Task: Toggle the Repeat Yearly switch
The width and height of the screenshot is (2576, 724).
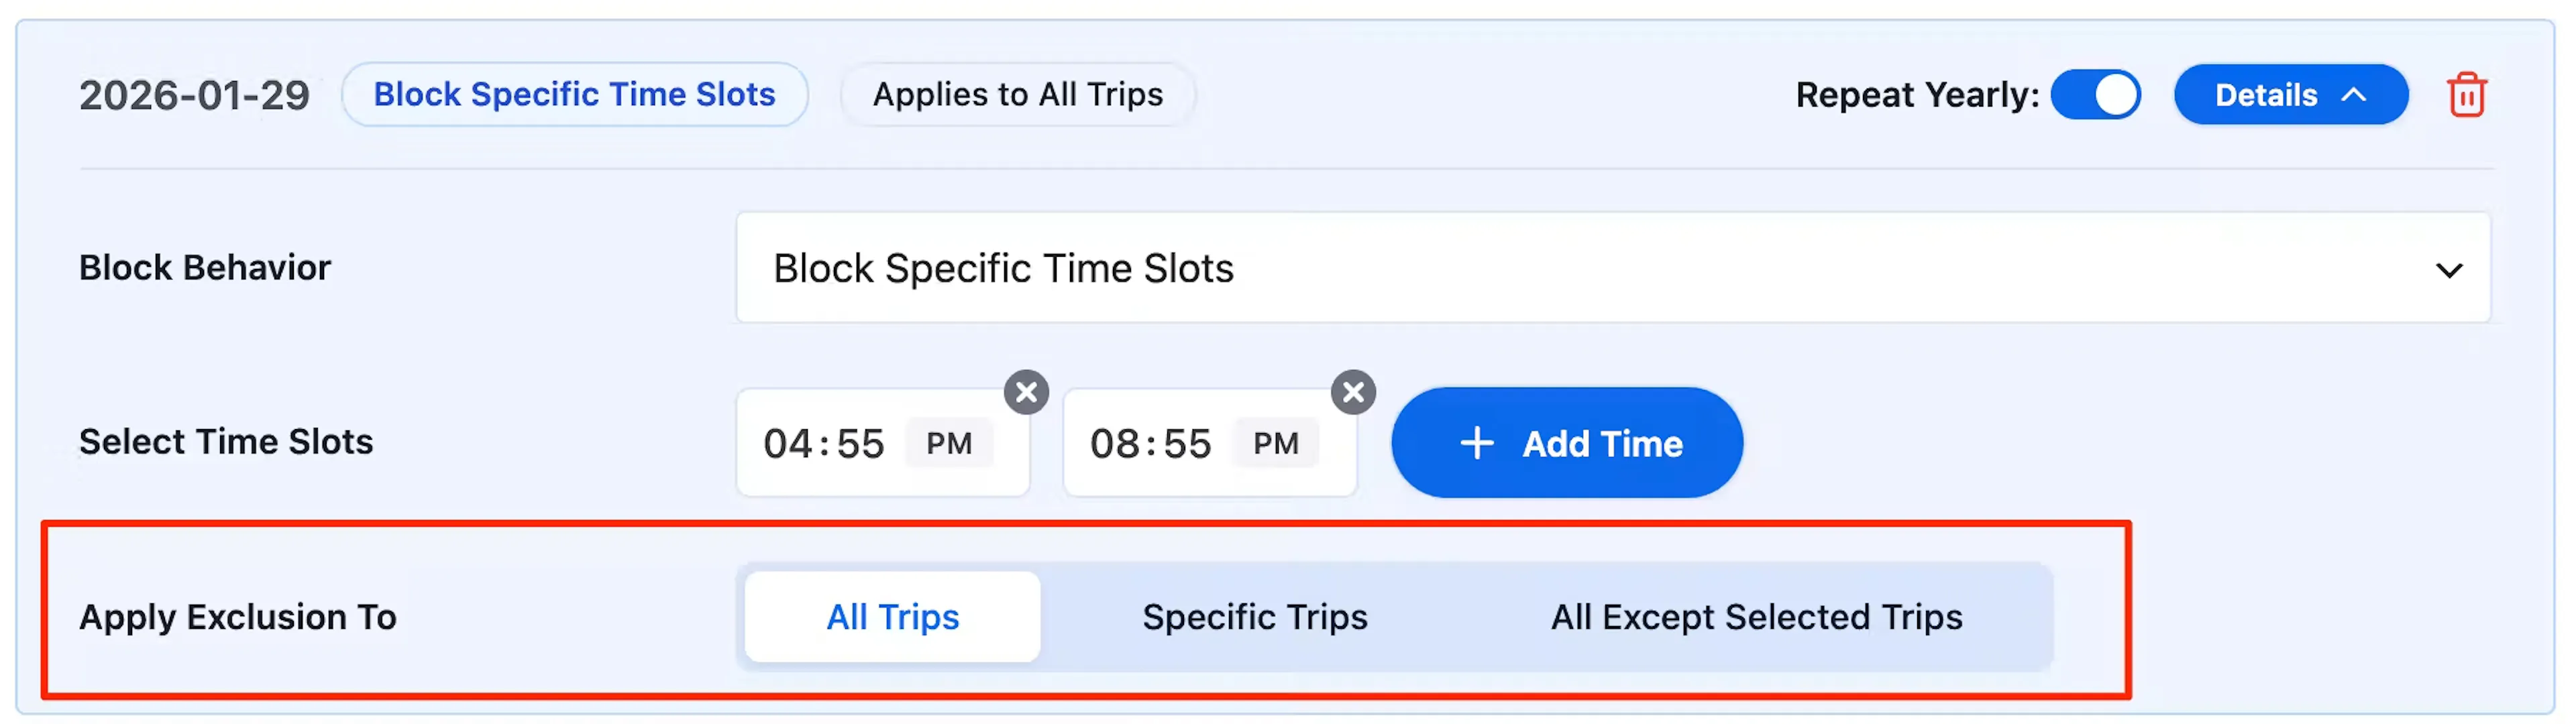Action: coord(2095,95)
